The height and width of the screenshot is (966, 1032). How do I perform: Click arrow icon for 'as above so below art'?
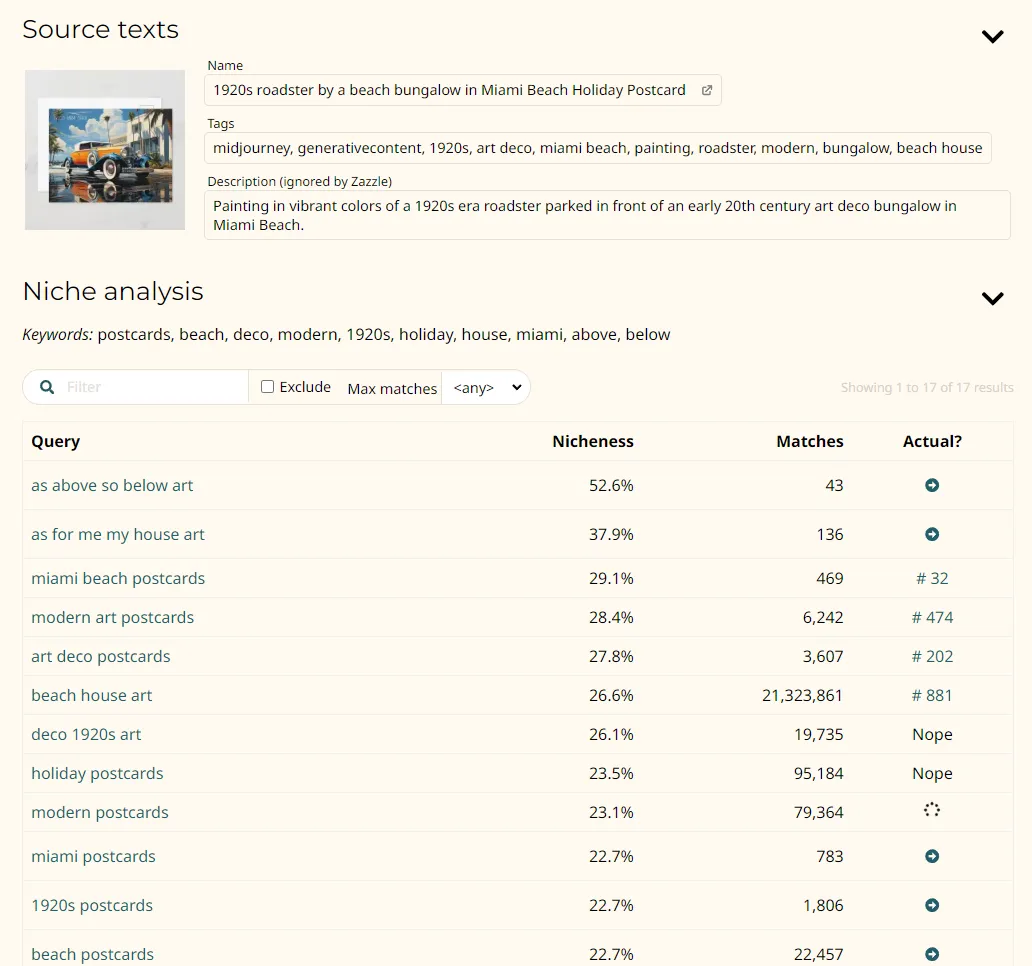pyautogui.click(x=932, y=485)
